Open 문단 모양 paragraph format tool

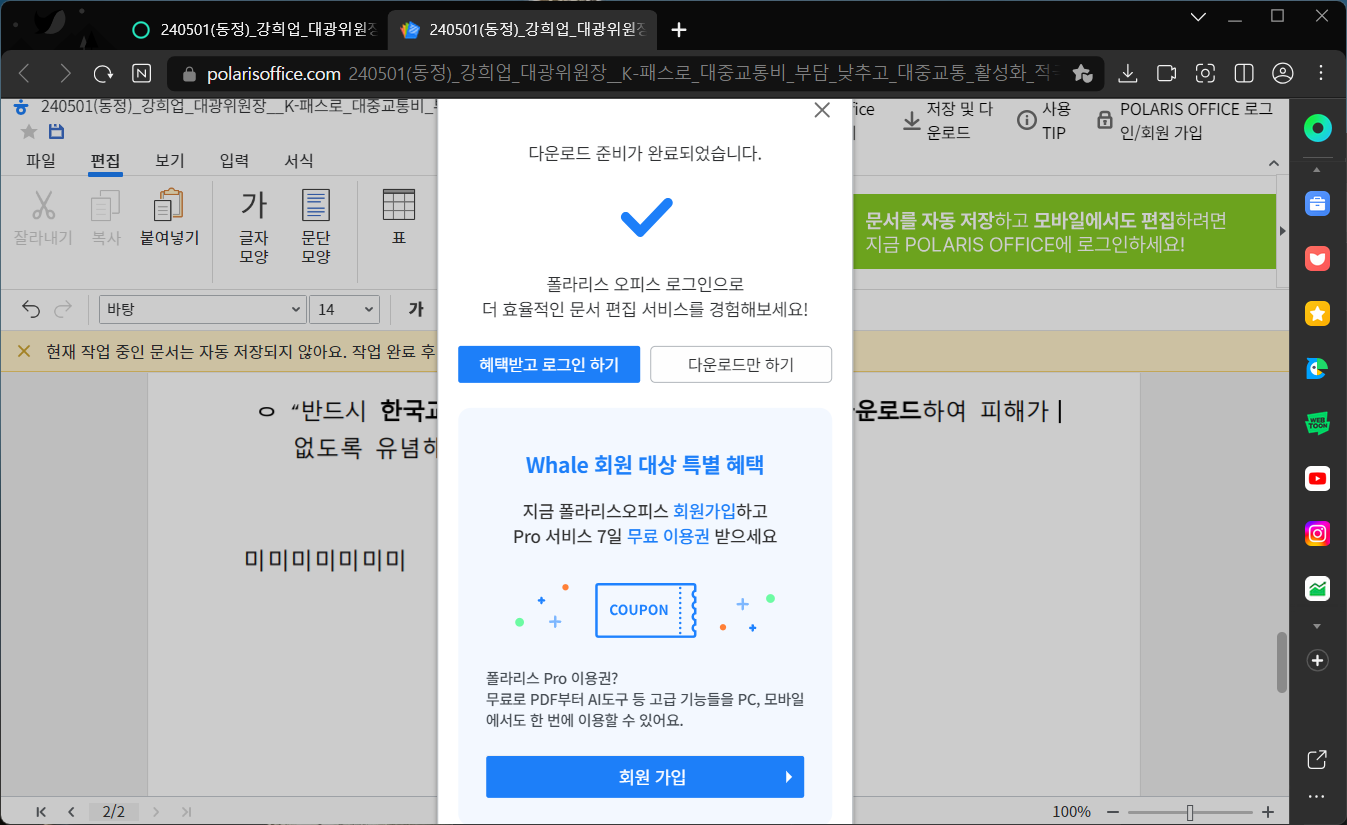tap(316, 226)
